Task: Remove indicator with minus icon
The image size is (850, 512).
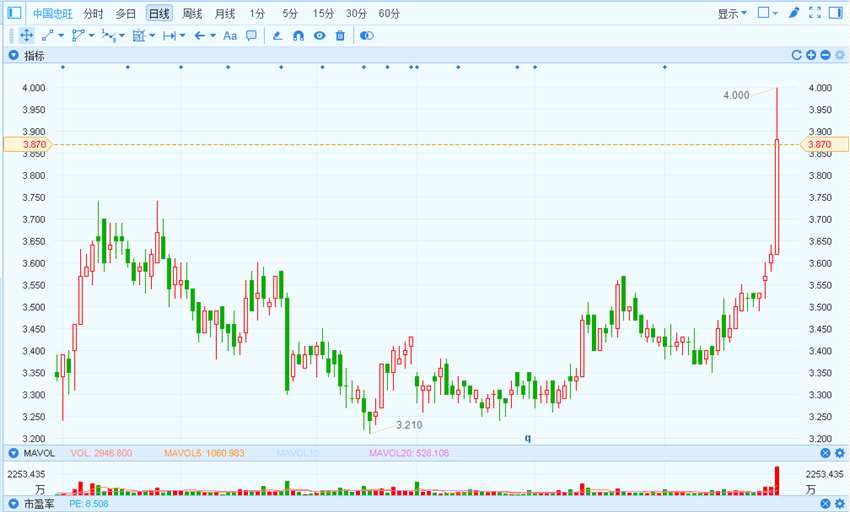Action: [825, 55]
